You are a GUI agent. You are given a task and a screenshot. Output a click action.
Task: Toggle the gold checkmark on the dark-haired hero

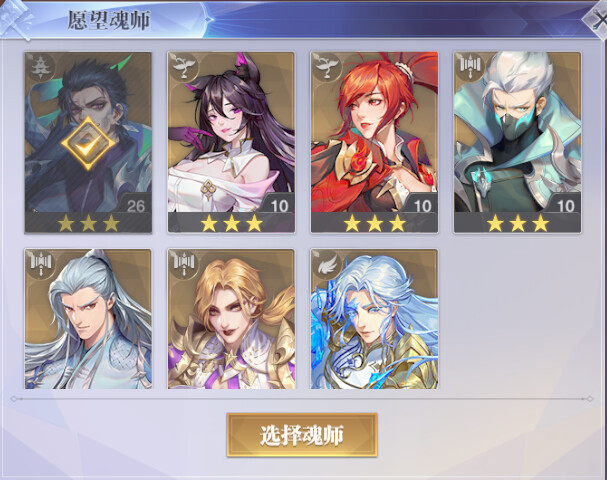[88, 144]
